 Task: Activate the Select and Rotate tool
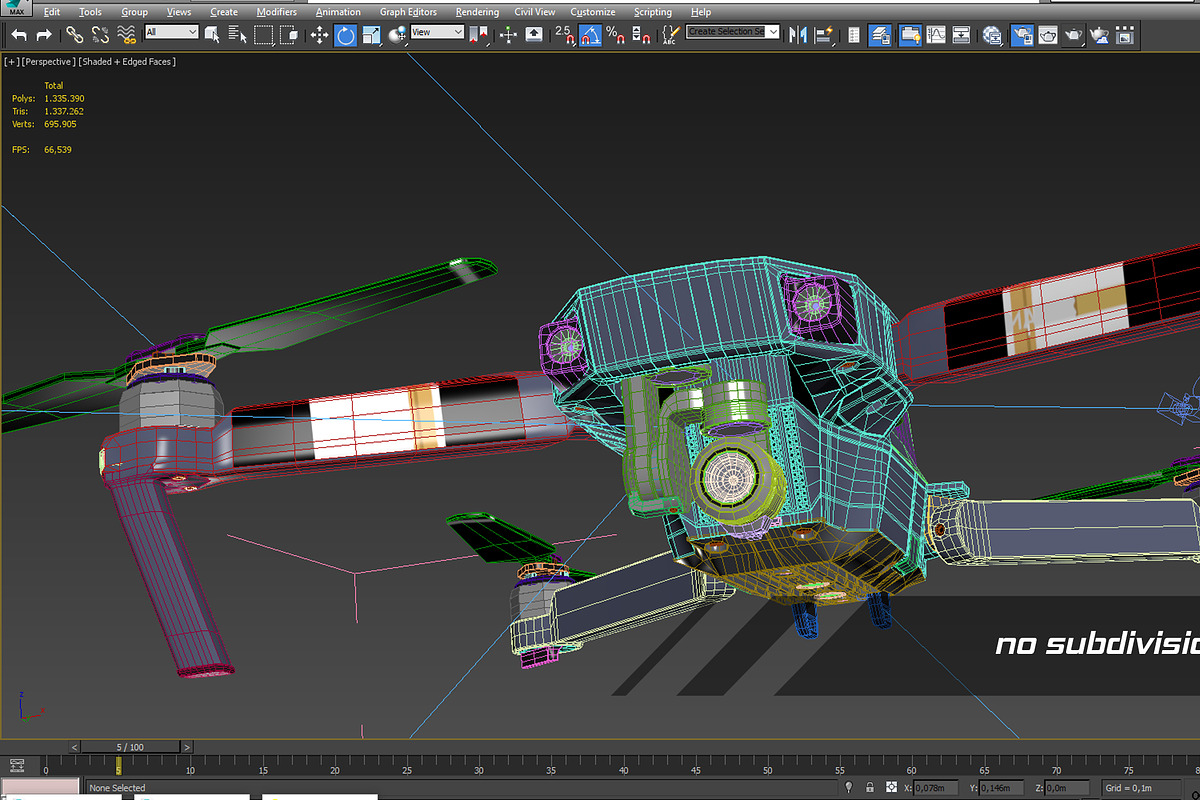coord(345,35)
